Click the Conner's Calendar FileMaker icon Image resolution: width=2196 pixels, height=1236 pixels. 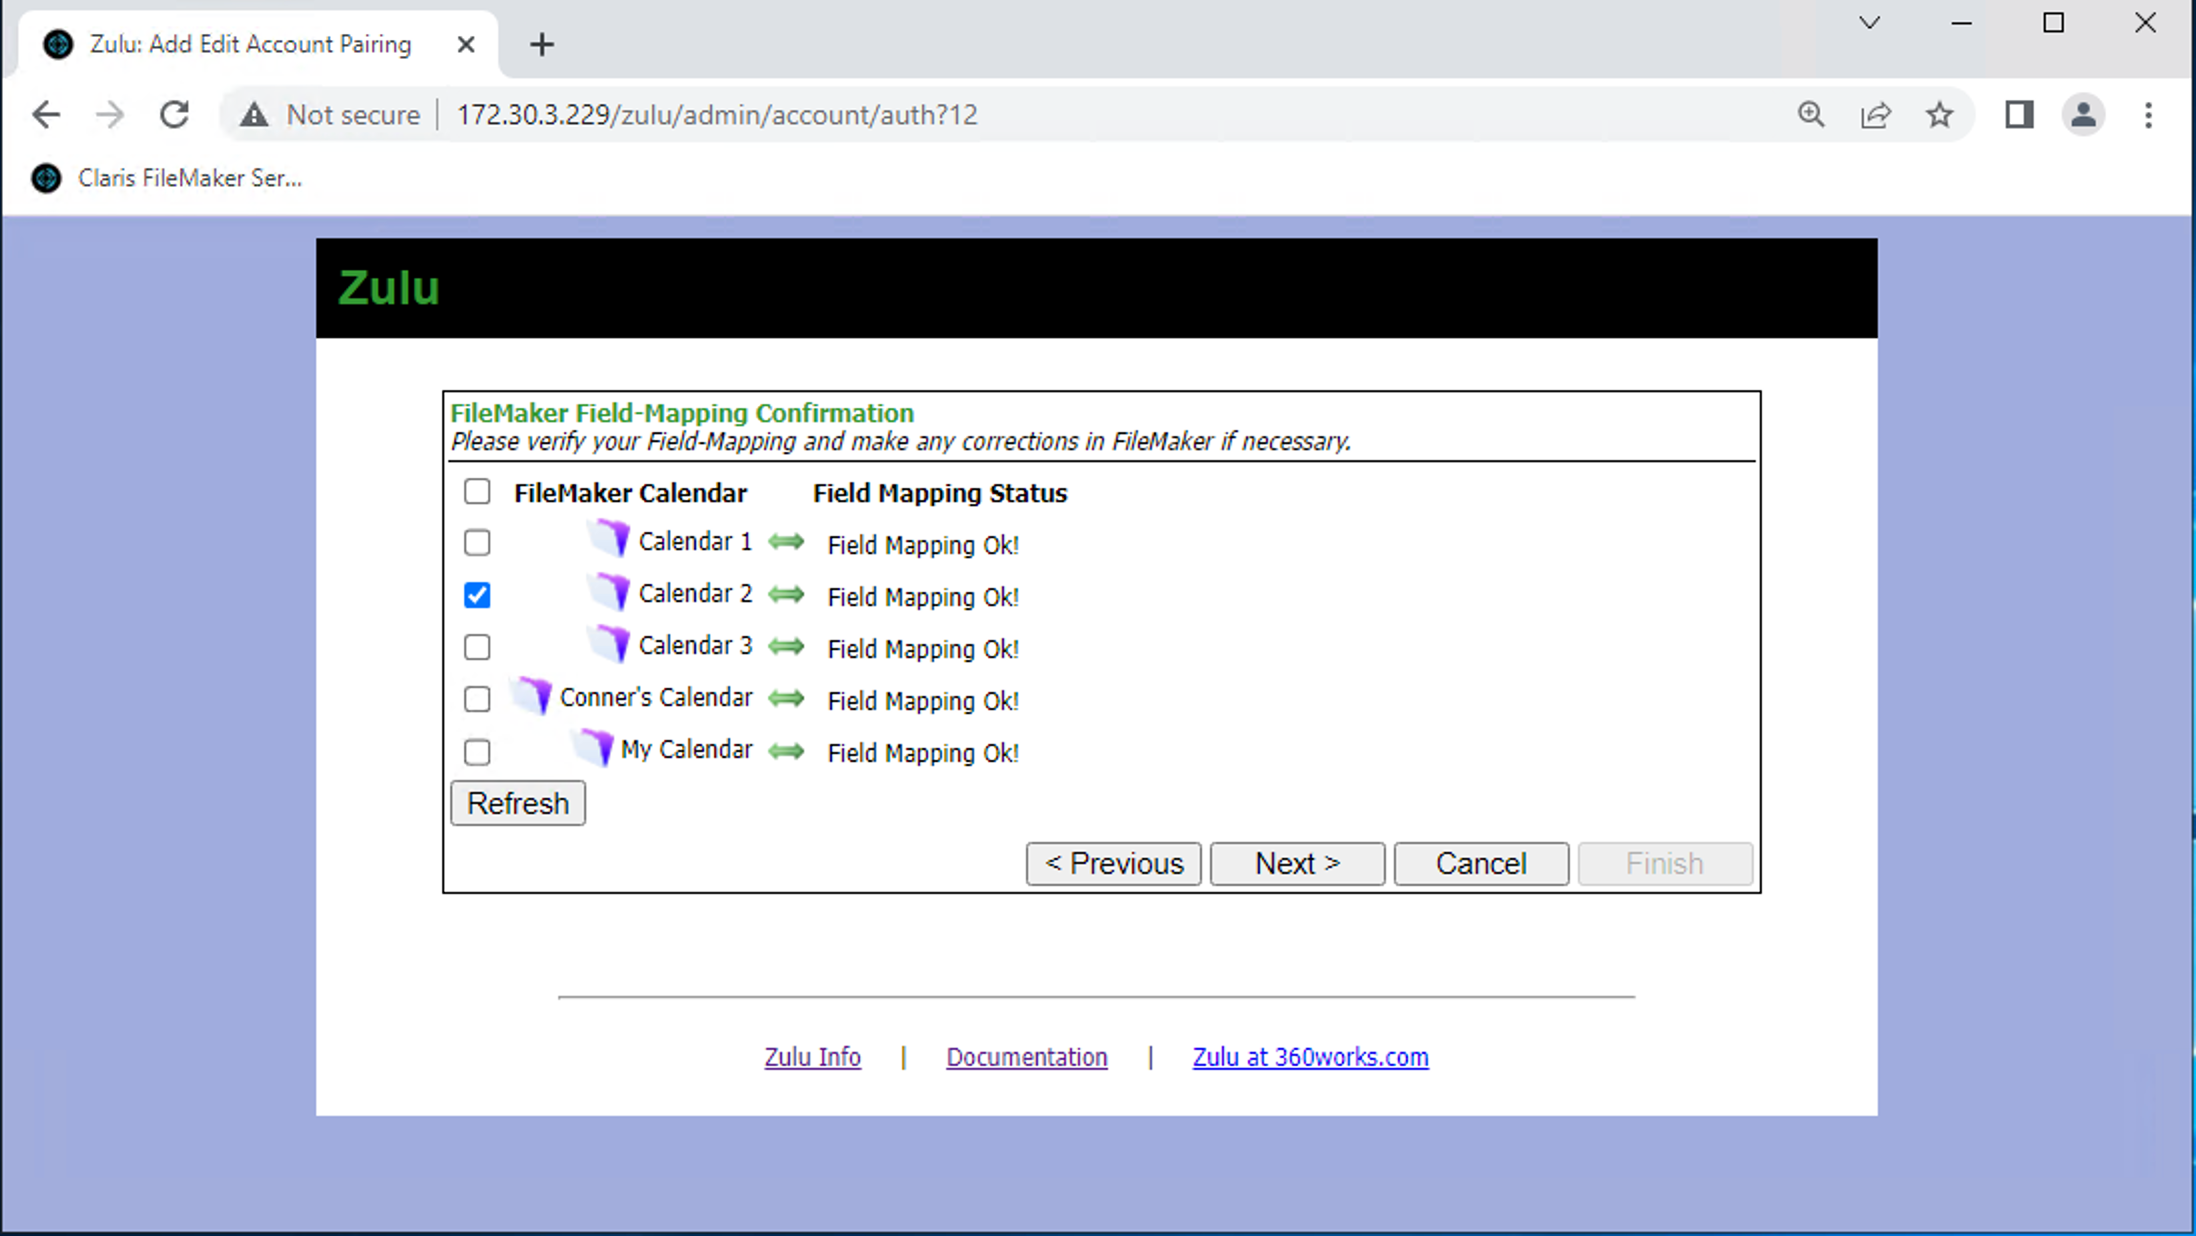tap(532, 695)
